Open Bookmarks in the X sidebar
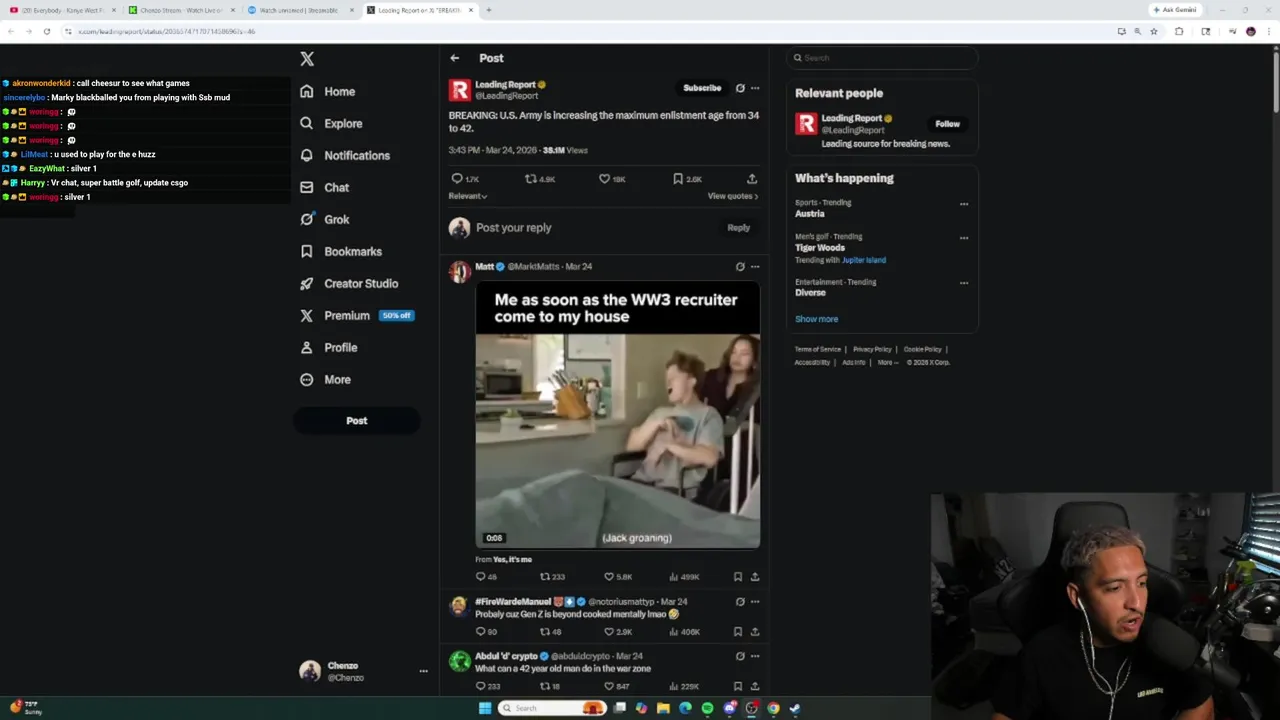This screenshot has width=1280, height=720. tap(341, 251)
